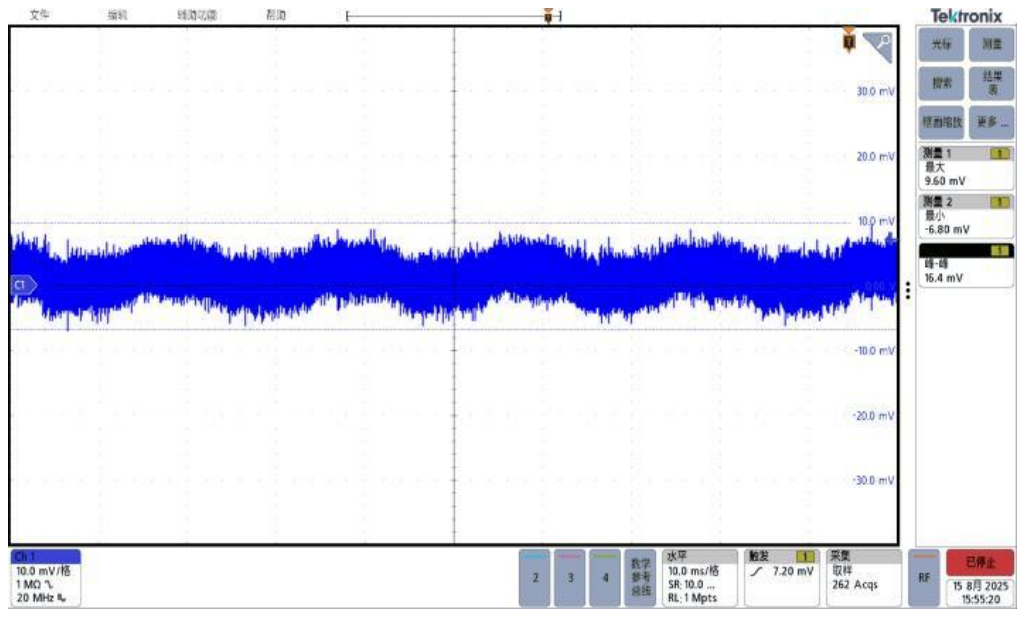Expand the 更多 ... options
1025x617 pixels.
click(991, 122)
